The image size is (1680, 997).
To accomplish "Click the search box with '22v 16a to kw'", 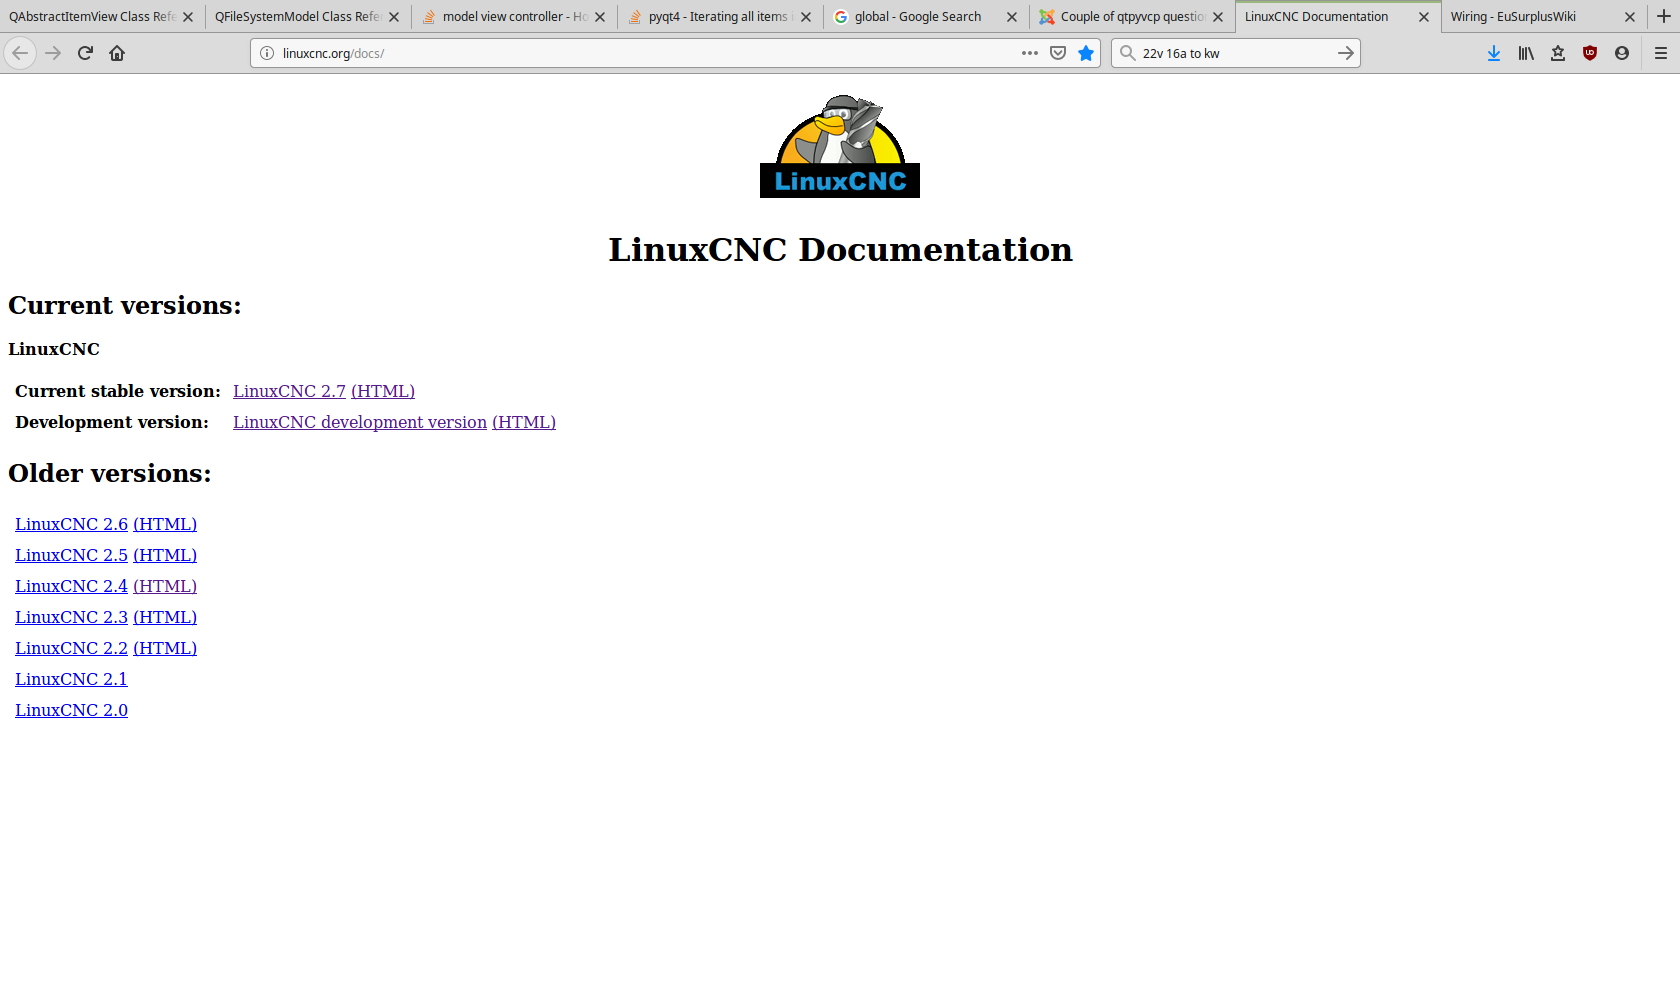I will point(1235,53).
